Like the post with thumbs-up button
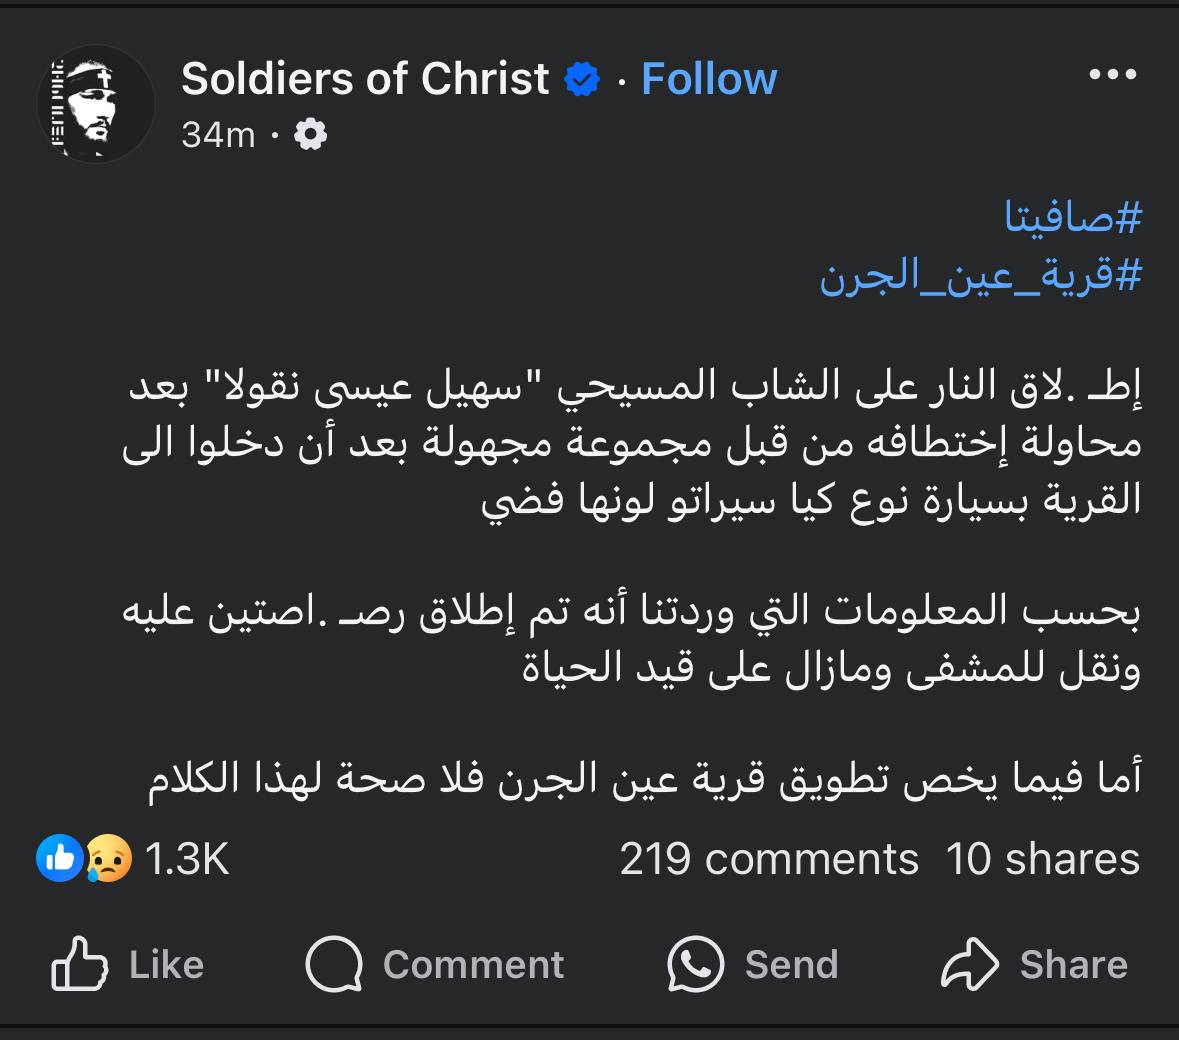 pyautogui.click(x=127, y=964)
